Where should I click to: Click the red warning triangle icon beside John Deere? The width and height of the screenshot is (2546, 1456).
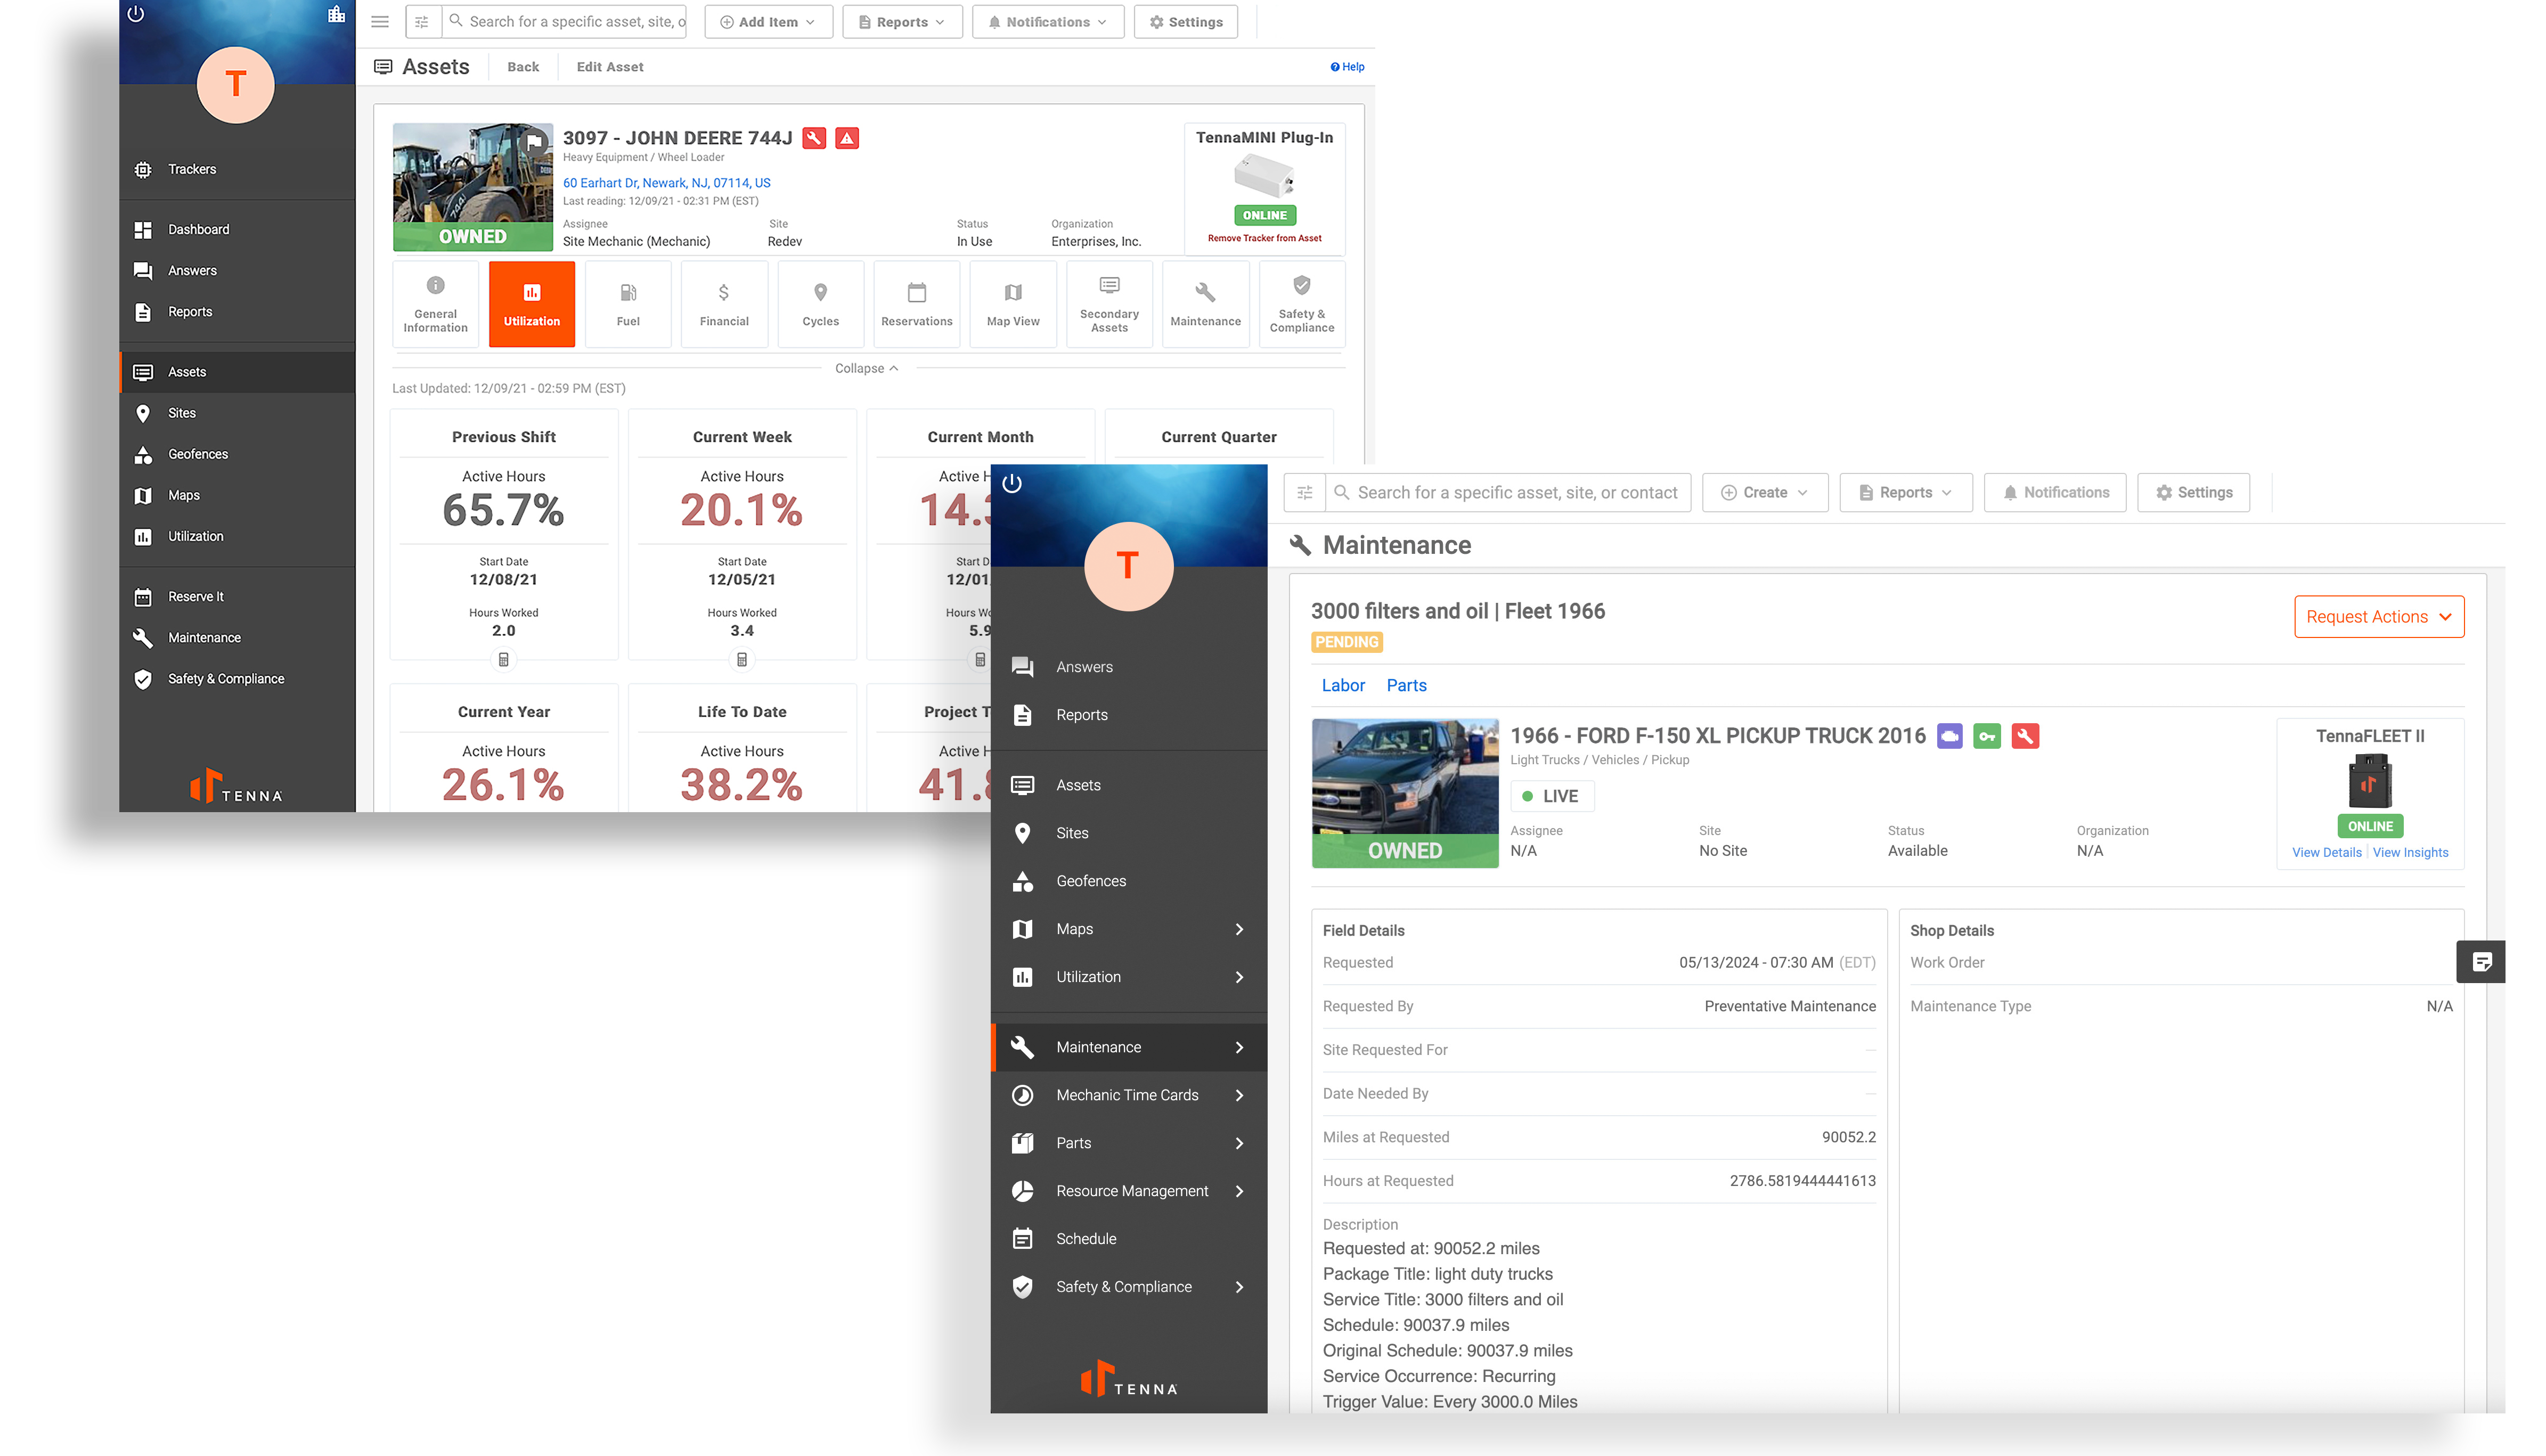847,138
